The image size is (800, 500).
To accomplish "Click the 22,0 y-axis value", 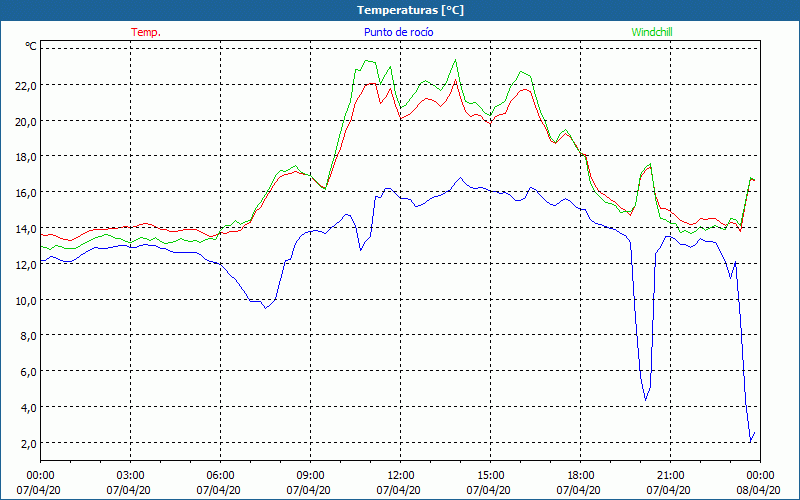I will tap(27, 86).
